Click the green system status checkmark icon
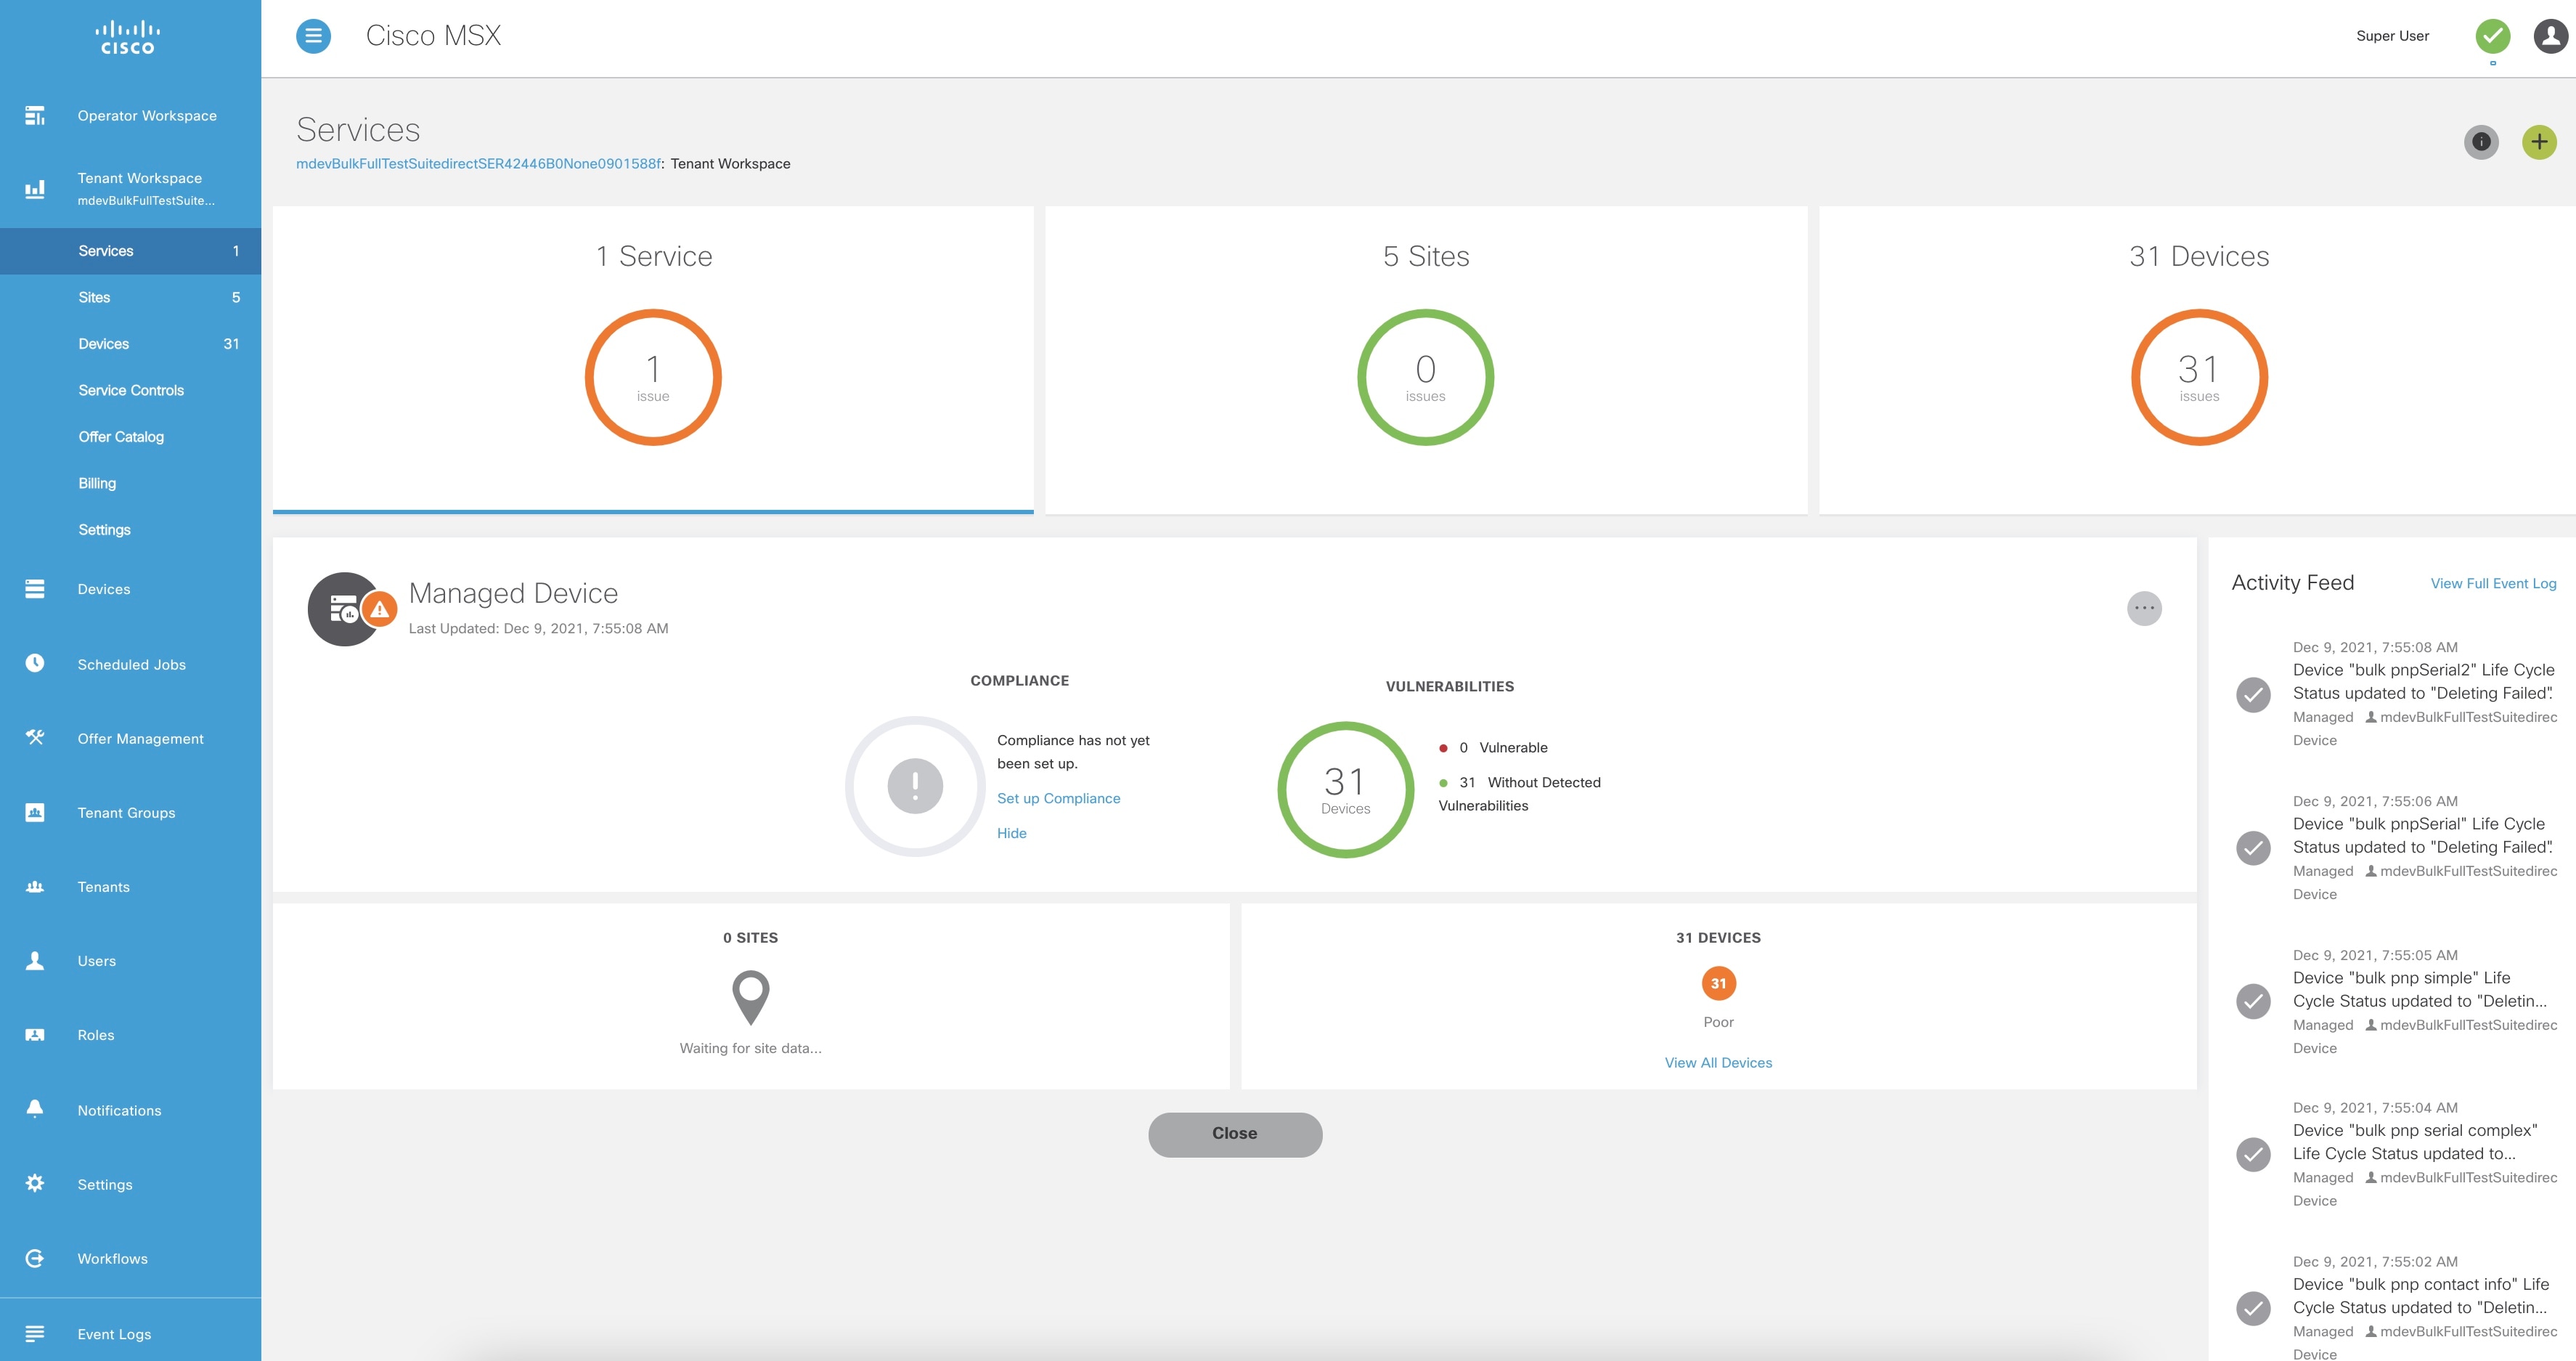The width and height of the screenshot is (2576, 1361). click(x=2492, y=36)
